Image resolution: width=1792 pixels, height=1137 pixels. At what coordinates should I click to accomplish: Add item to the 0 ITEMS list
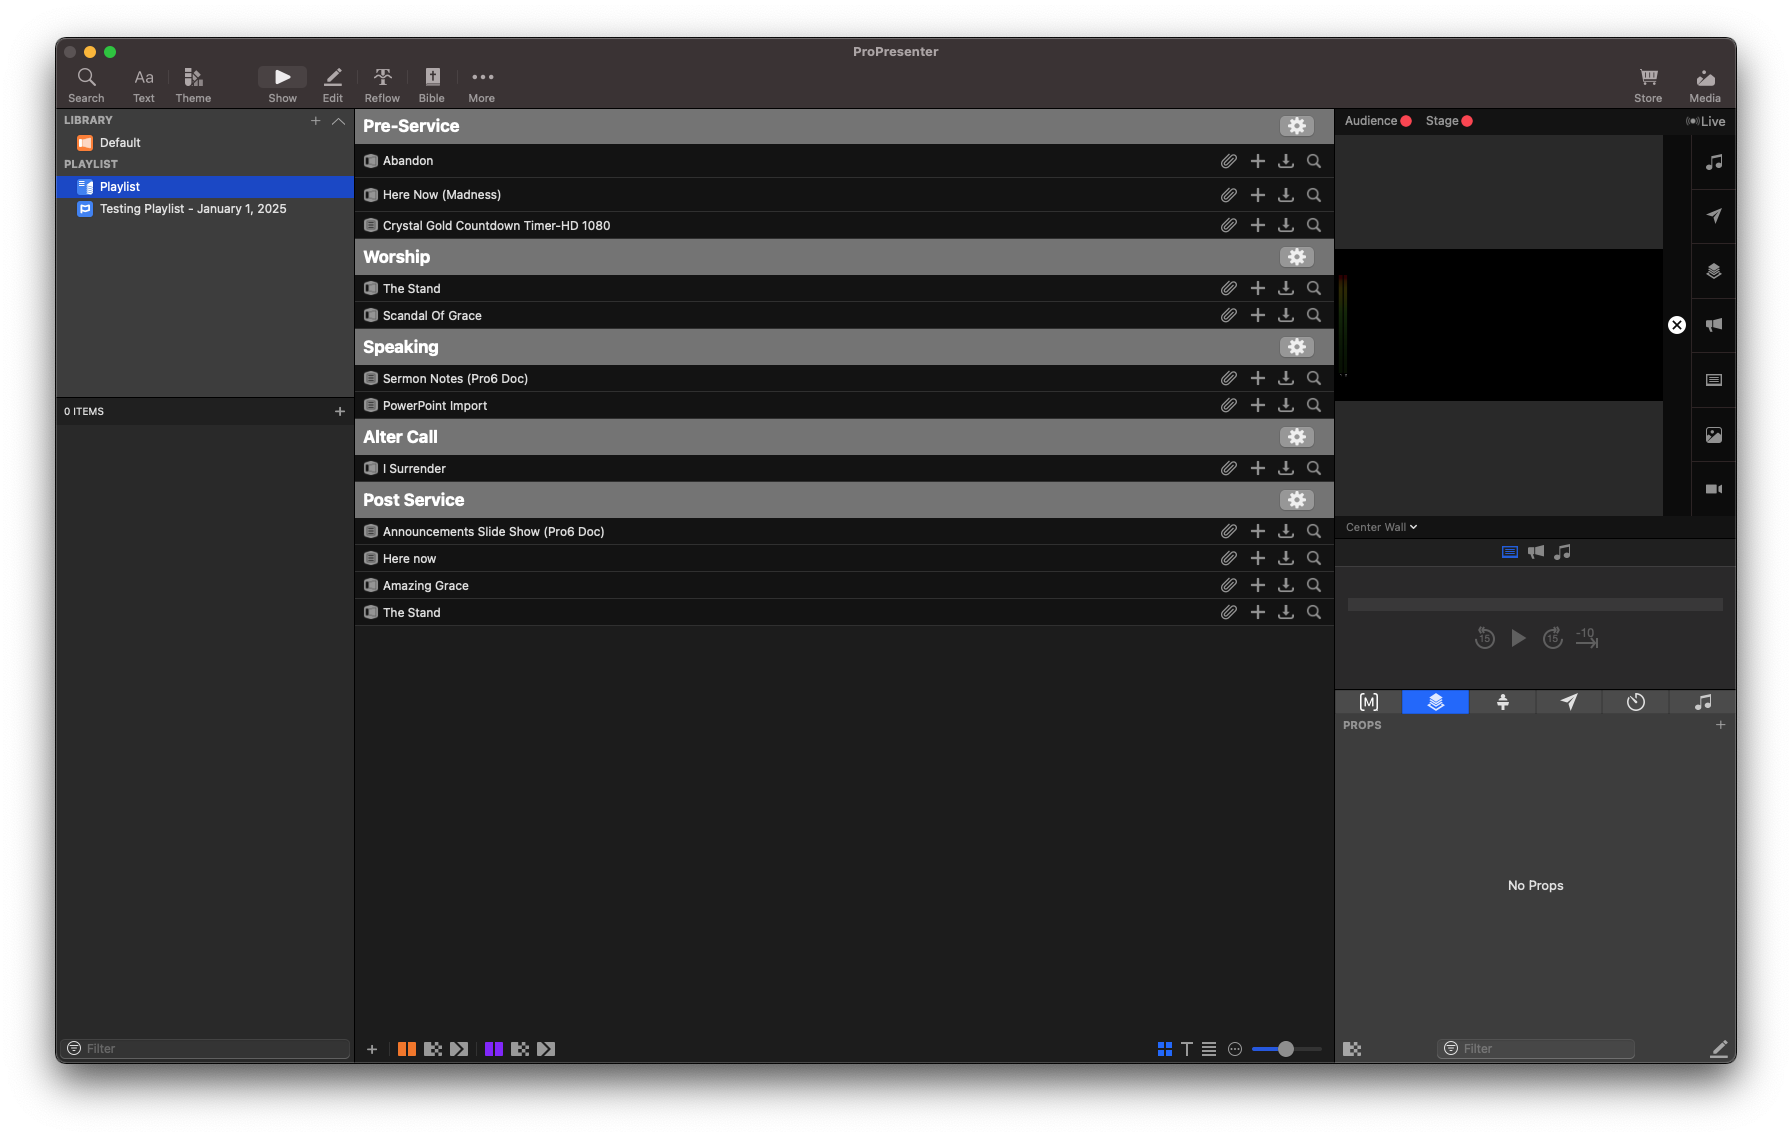340,412
